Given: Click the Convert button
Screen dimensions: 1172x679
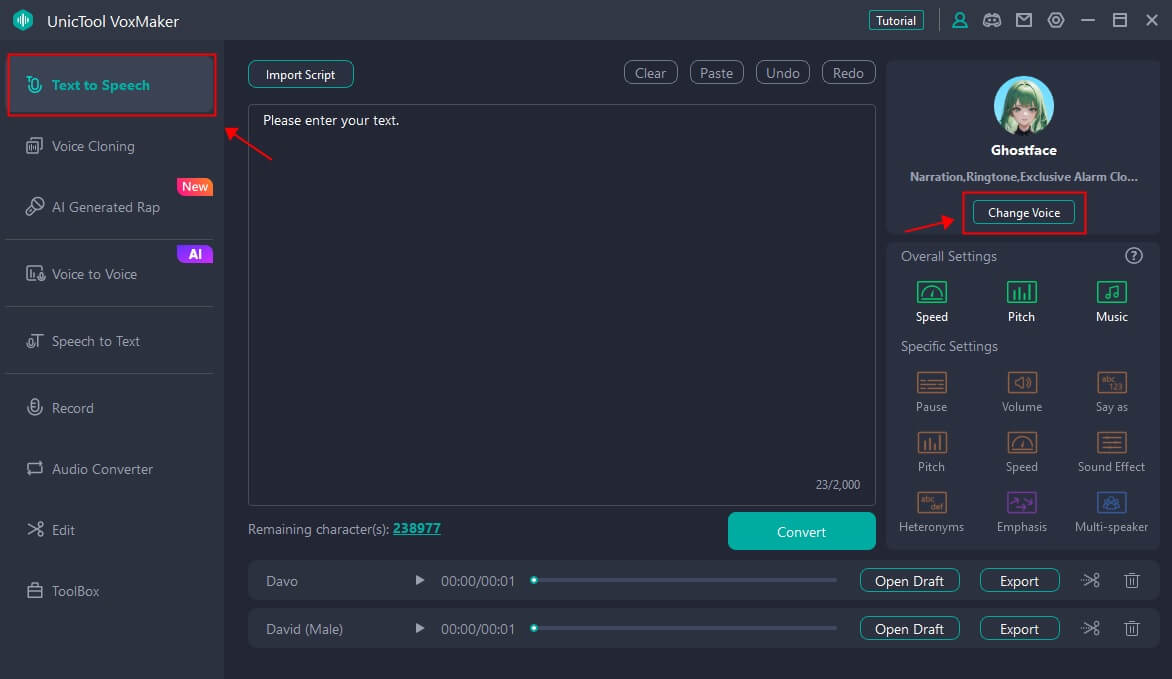Looking at the screenshot, I should (801, 531).
